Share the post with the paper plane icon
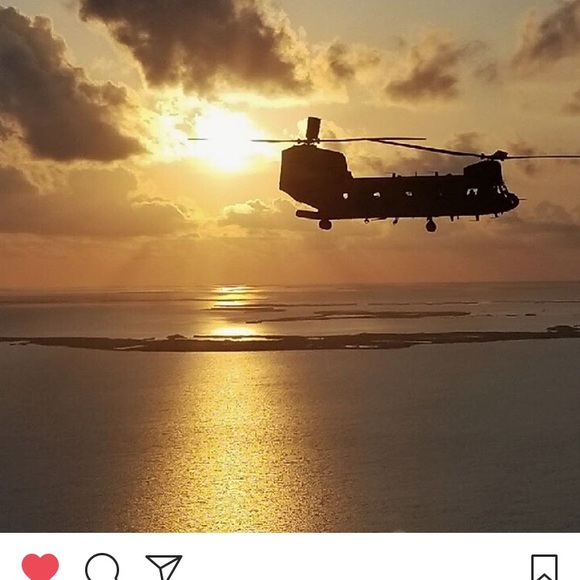Screen dimensions: 580x580 (164, 567)
